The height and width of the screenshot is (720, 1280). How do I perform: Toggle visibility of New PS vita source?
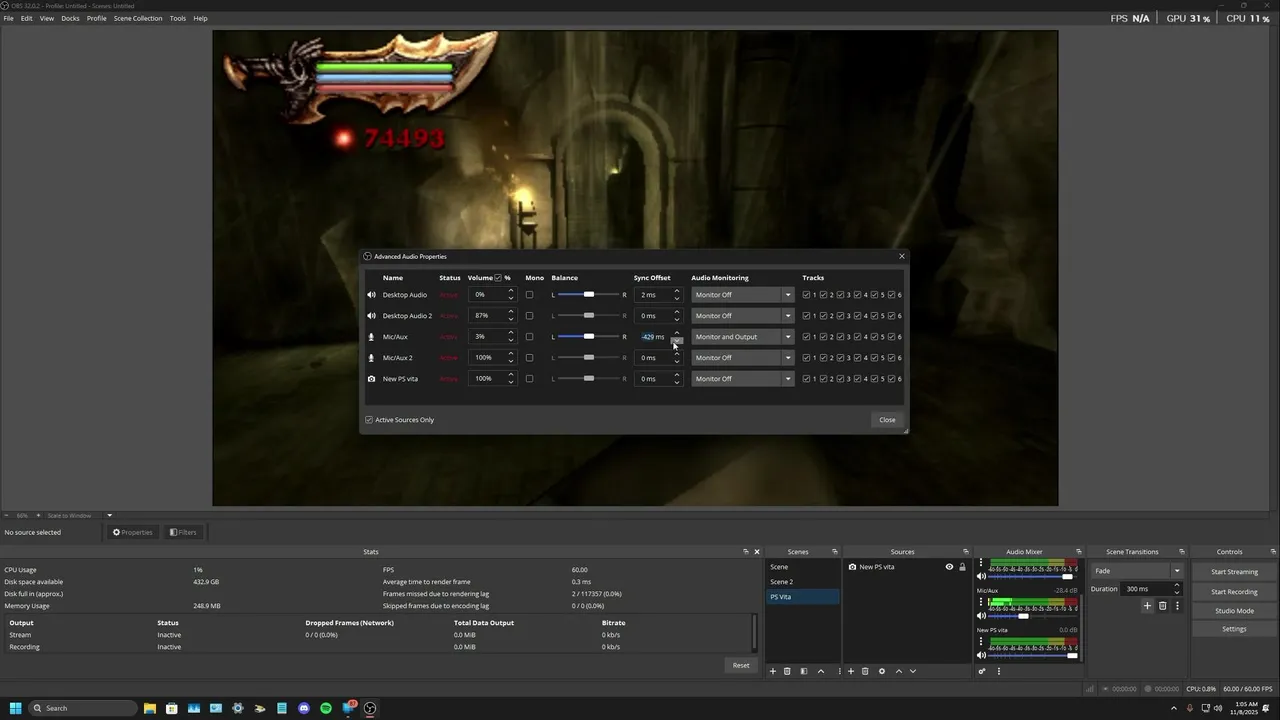[950, 567]
